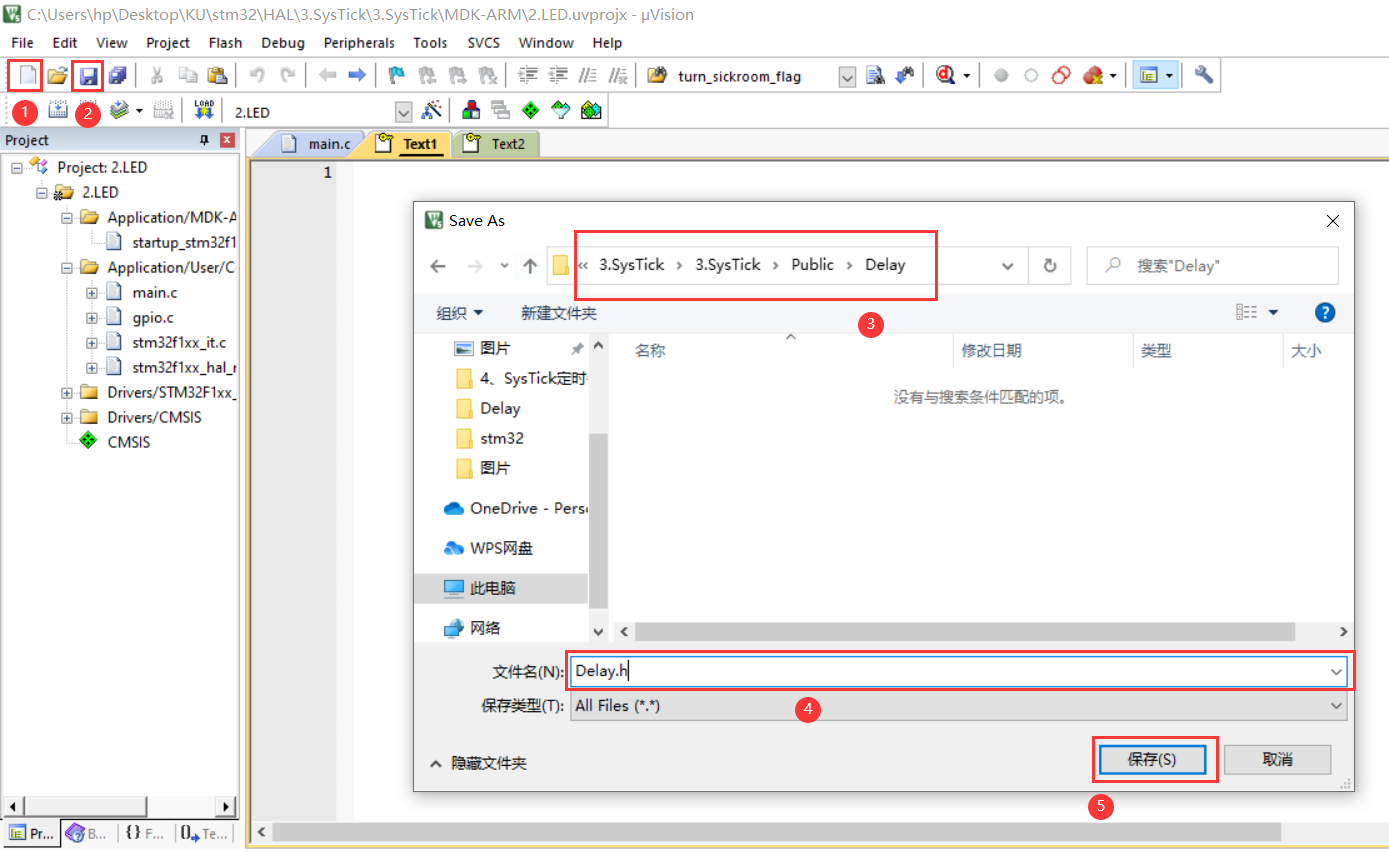1389x852 pixels.
Task: Open the 2.LED target selection dropdown
Action: pyautogui.click(x=404, y=111)
